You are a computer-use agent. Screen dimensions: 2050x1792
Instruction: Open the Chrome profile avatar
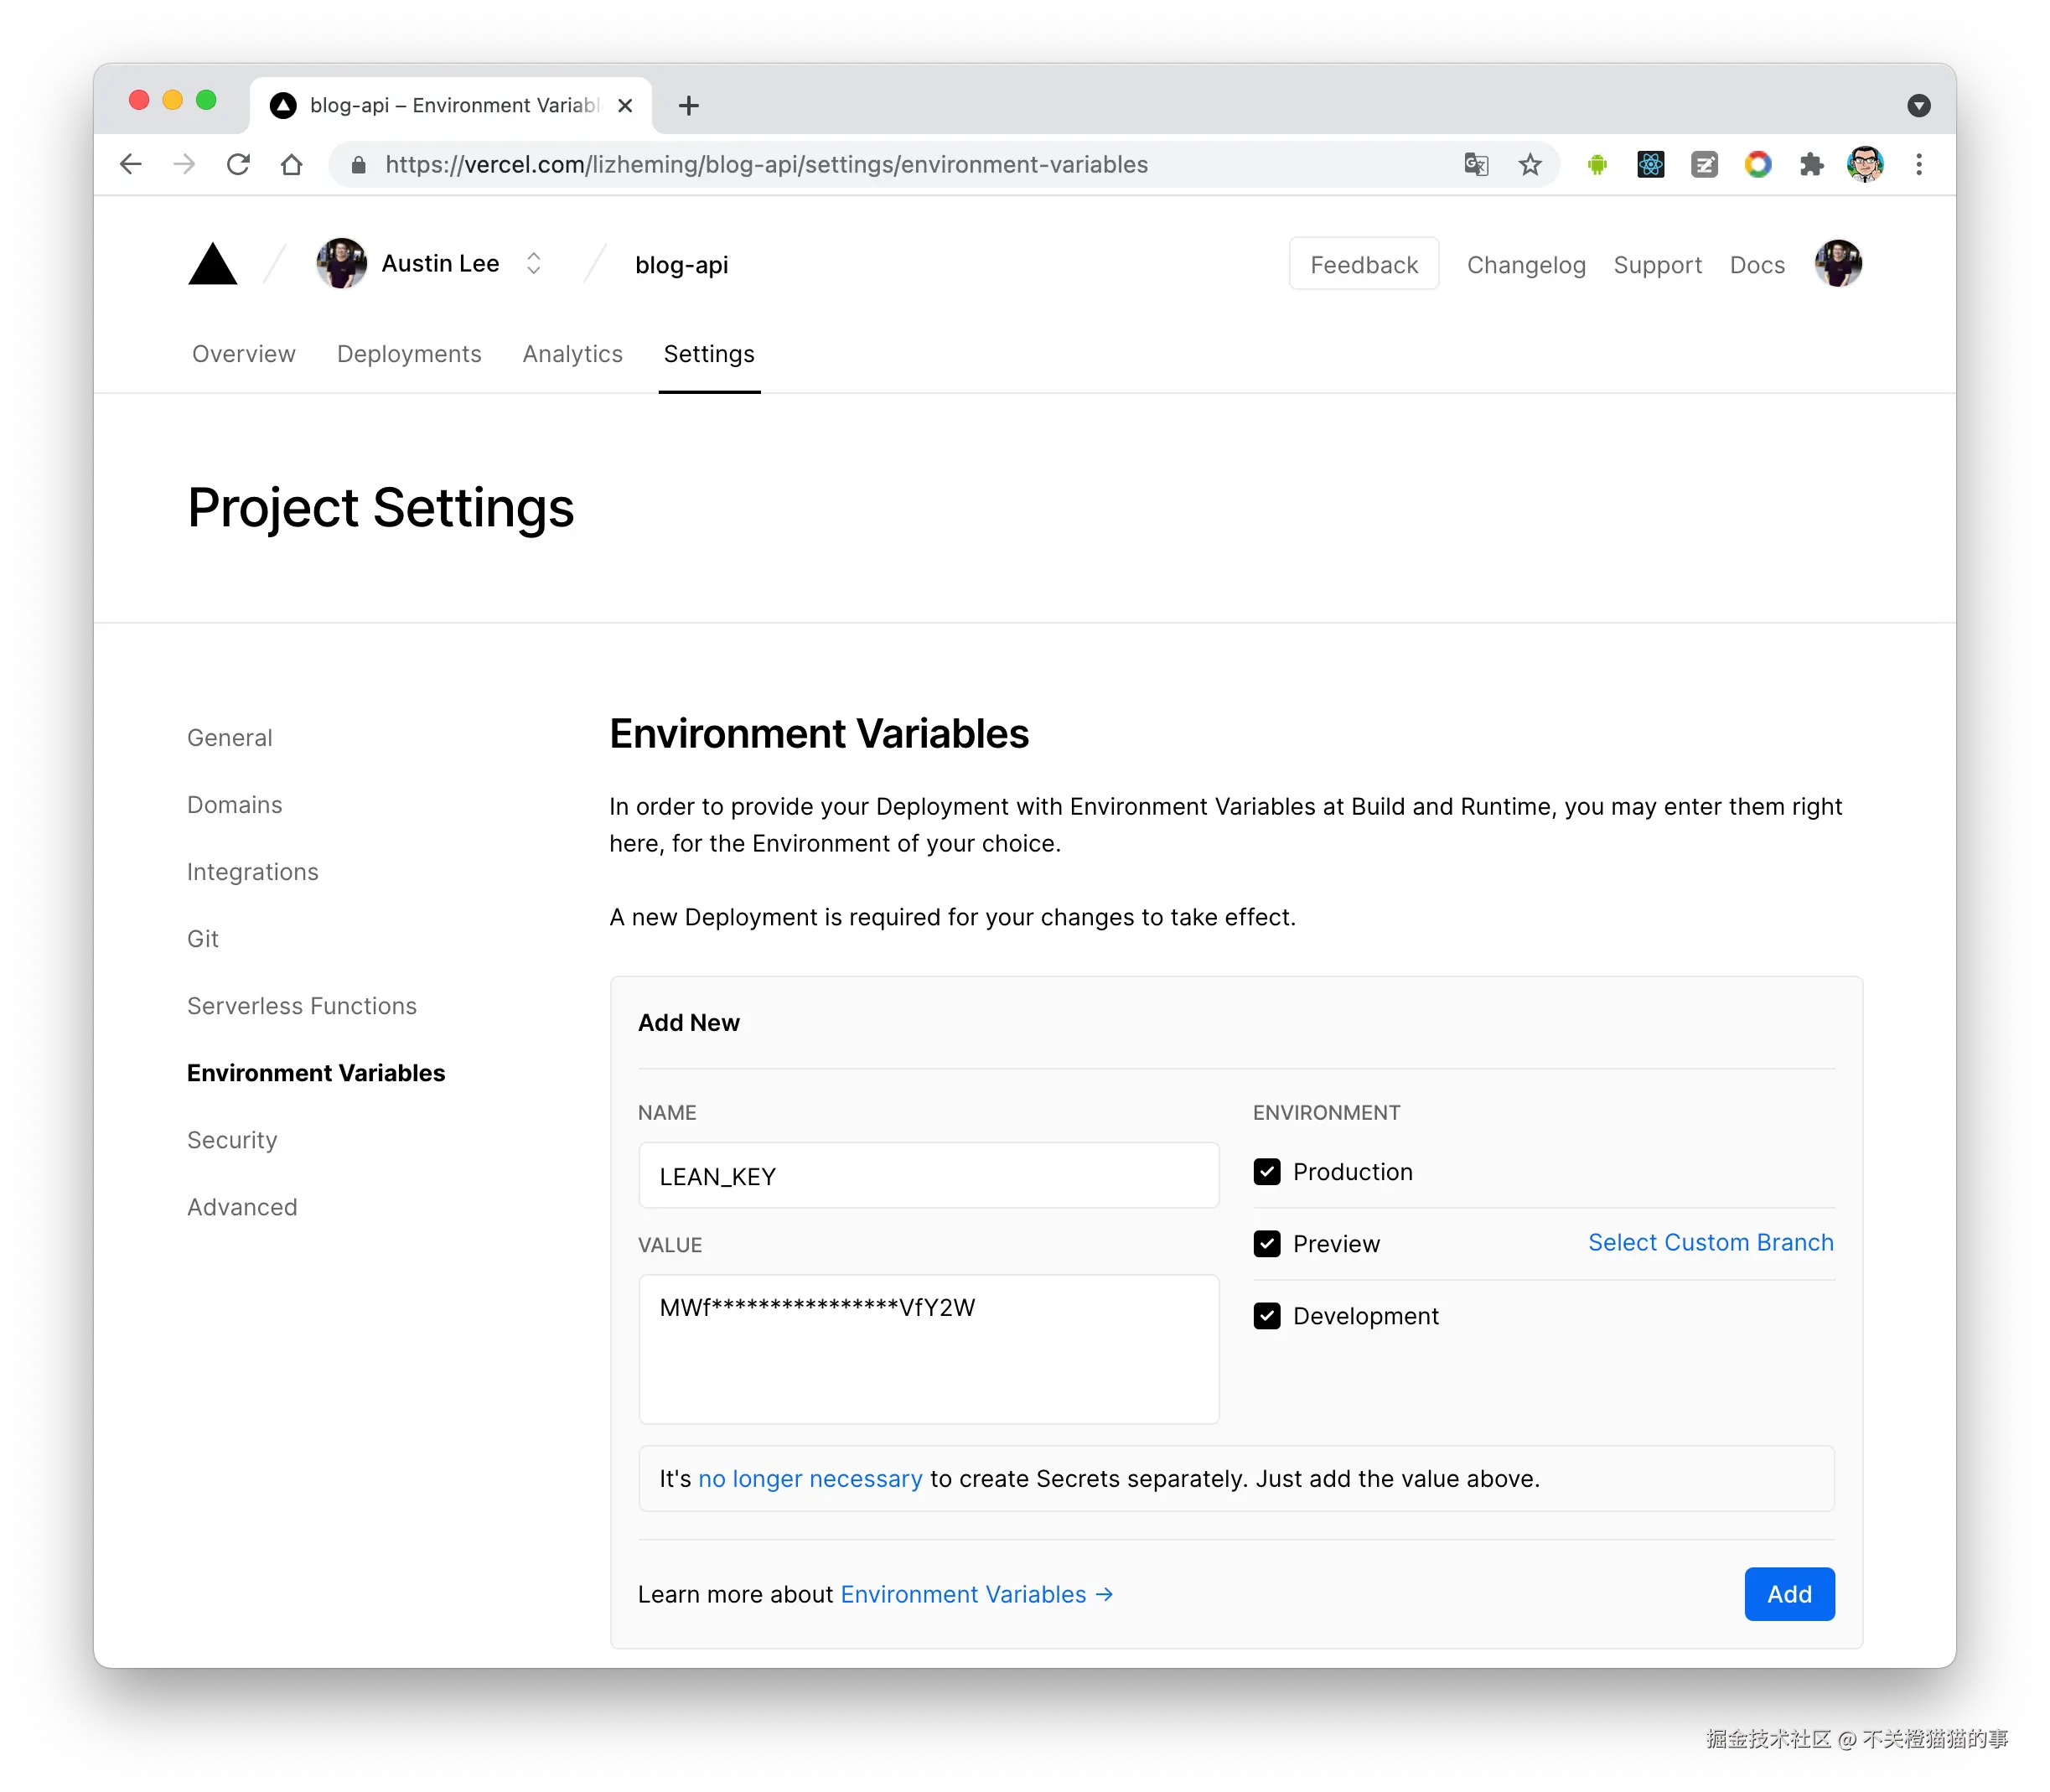tap(1865, 164)
